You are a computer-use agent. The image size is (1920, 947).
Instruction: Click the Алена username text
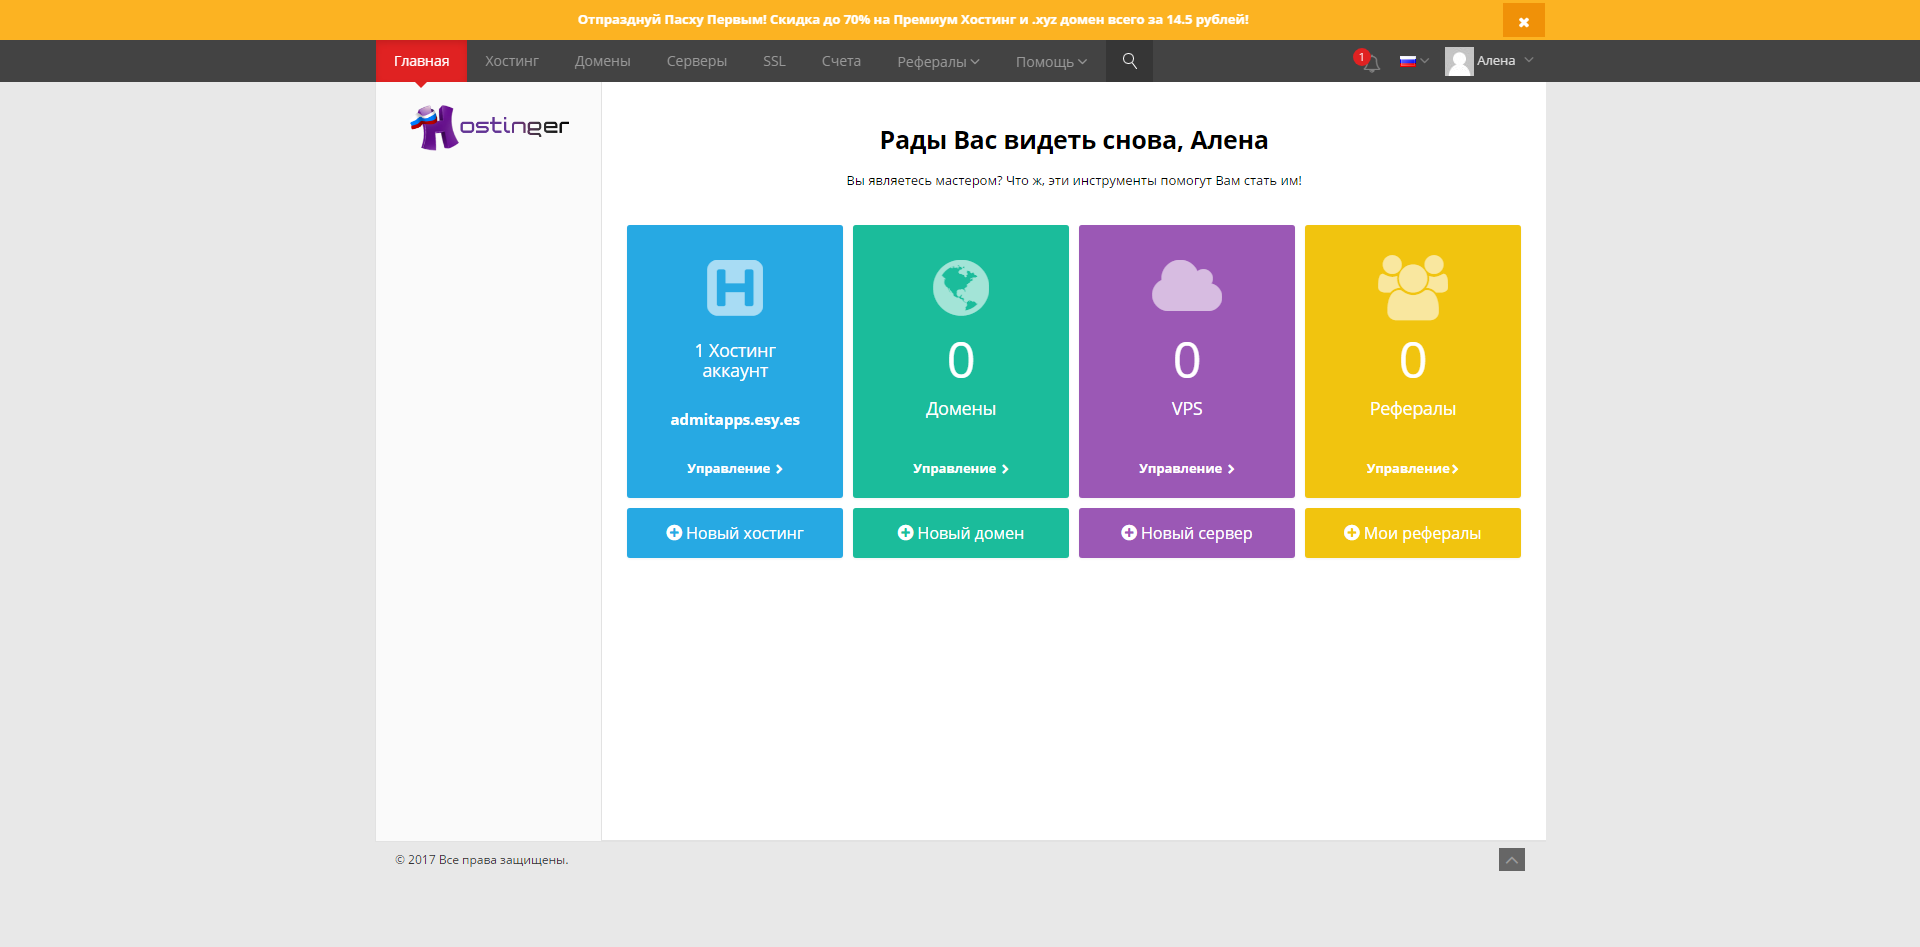[1496, 61]
